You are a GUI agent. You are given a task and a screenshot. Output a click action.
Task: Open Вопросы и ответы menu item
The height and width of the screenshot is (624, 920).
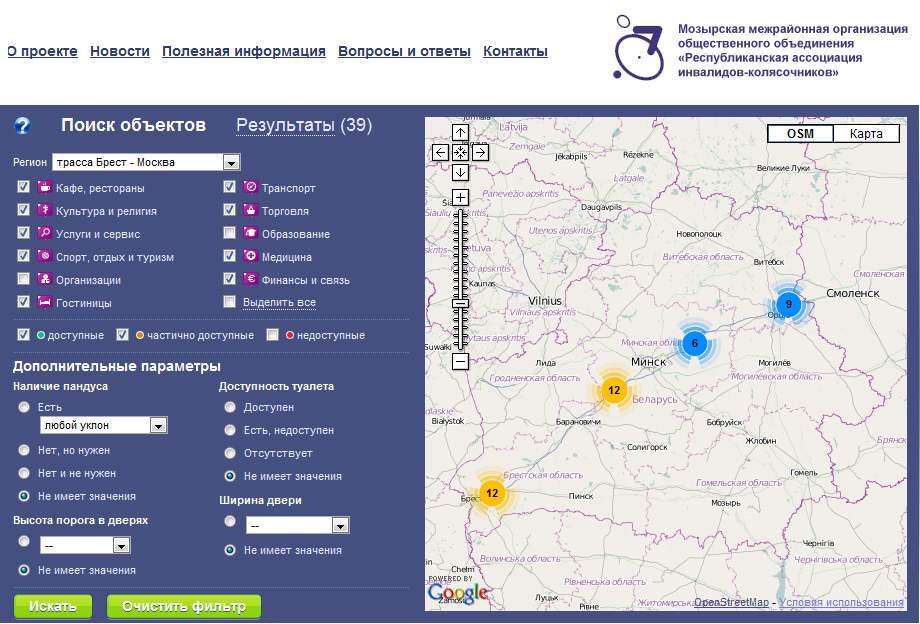tap(404, 52)
